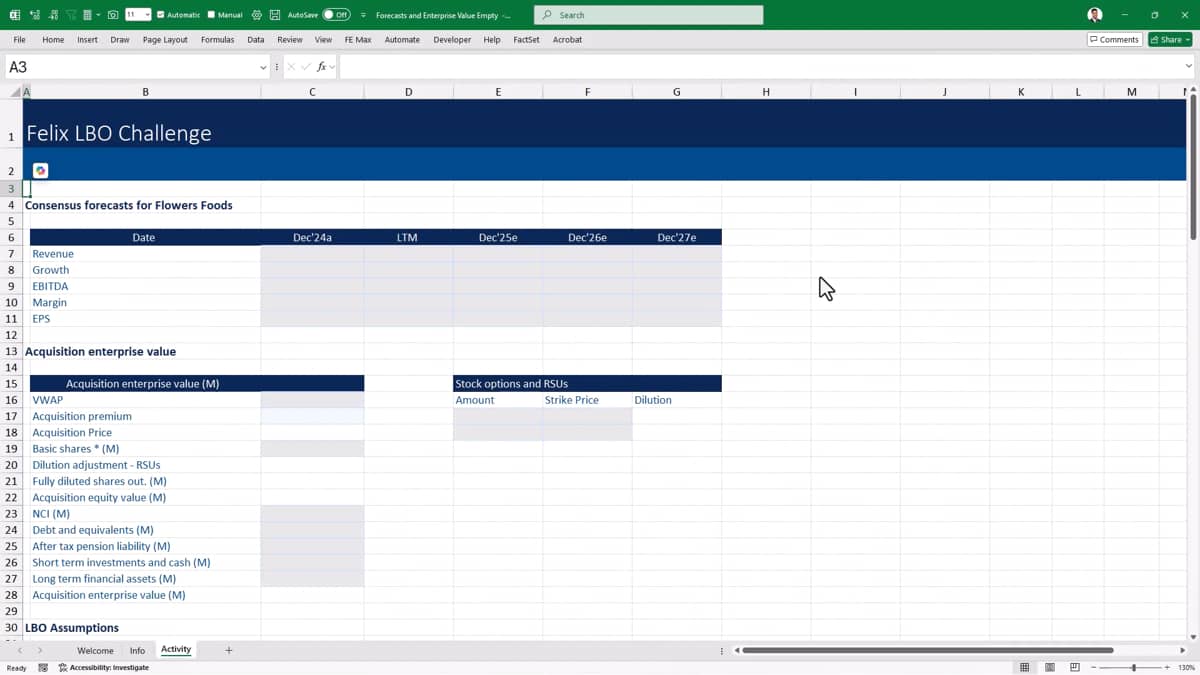Click the zoom in plus button

coord(1168,667)
